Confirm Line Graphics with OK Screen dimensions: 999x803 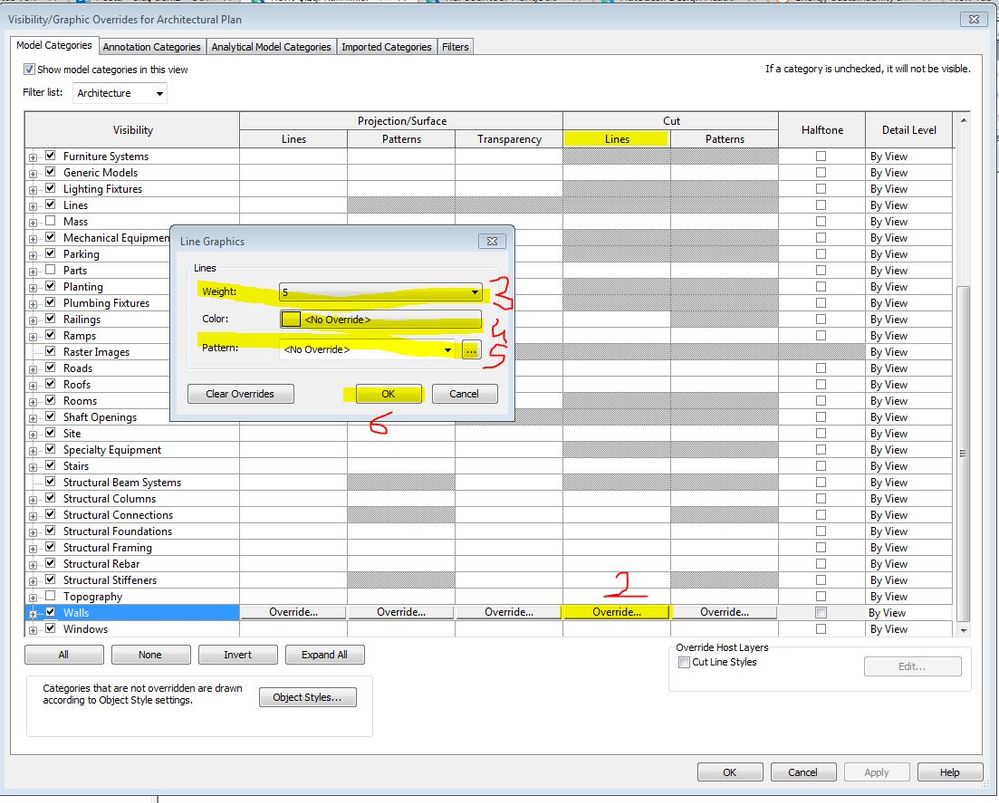pos(388,394)
